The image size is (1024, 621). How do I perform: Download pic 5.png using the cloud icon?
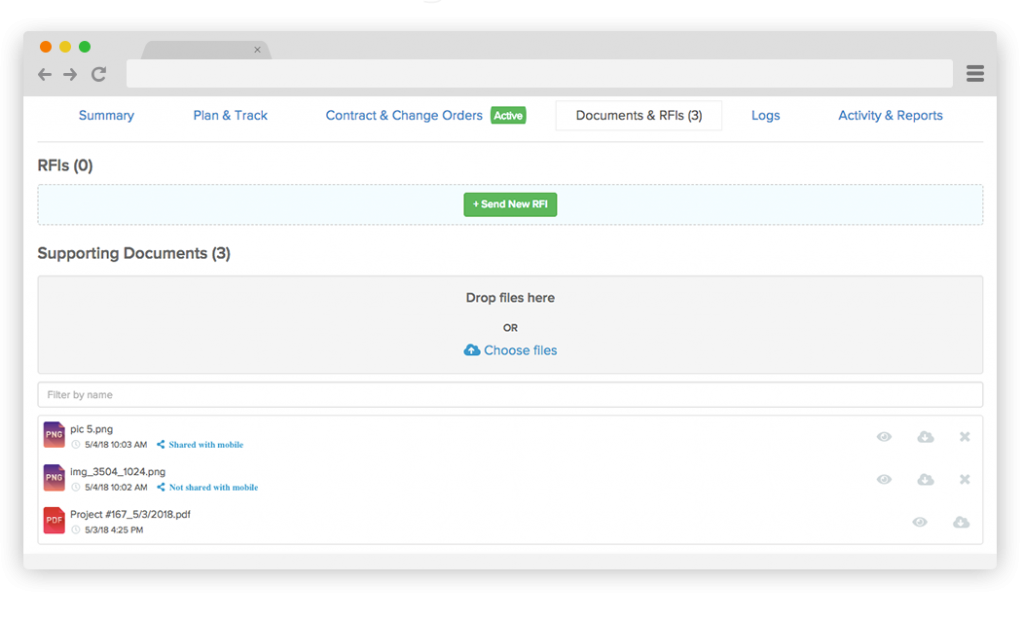(x=925, y=437)
